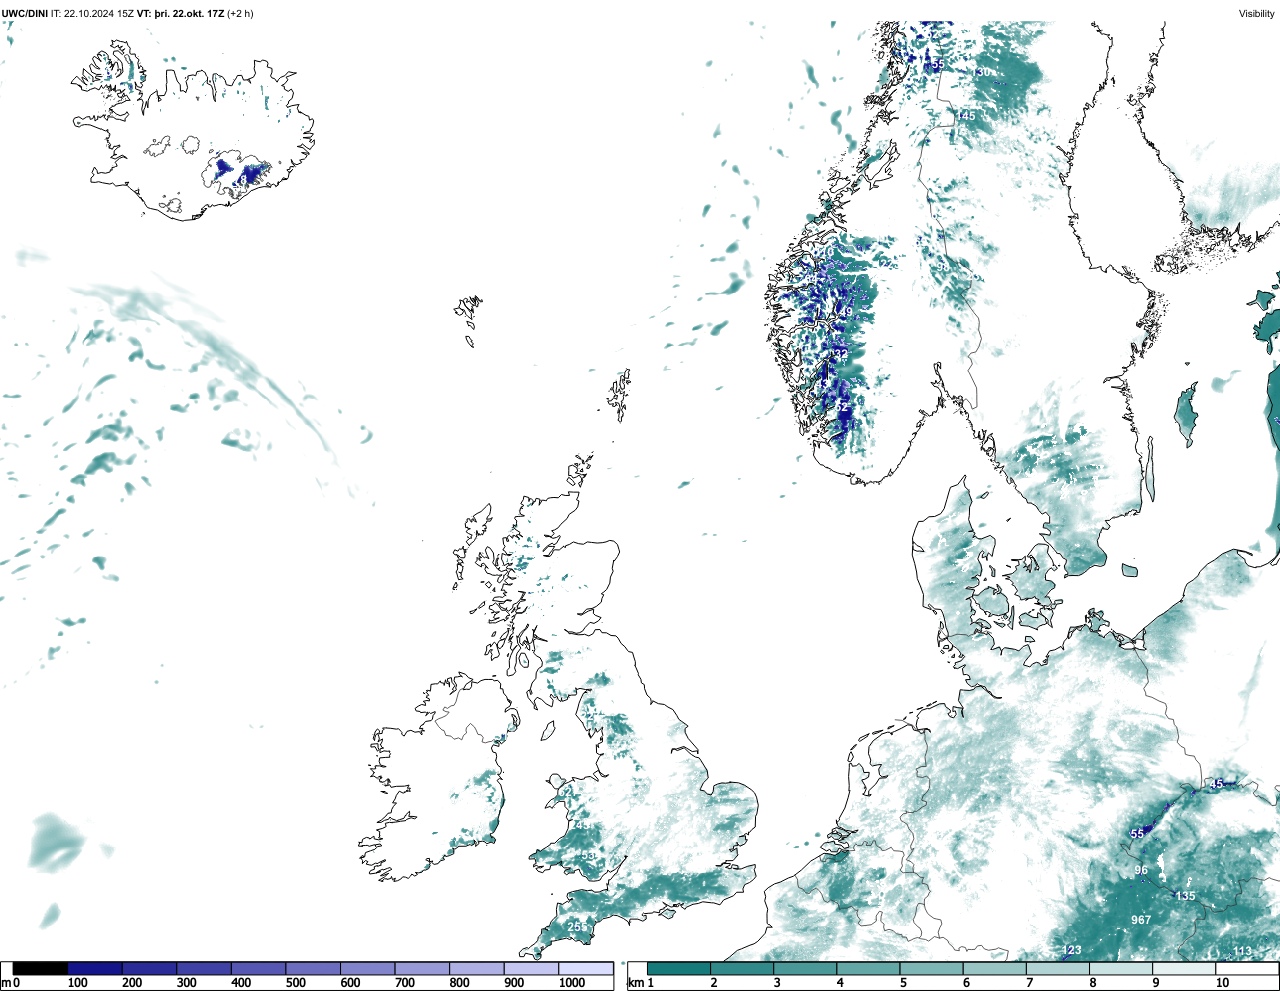This screenshot has height=991, width=1280.
Task: Click the '30' value over northern Sweden
Action: 983,72
